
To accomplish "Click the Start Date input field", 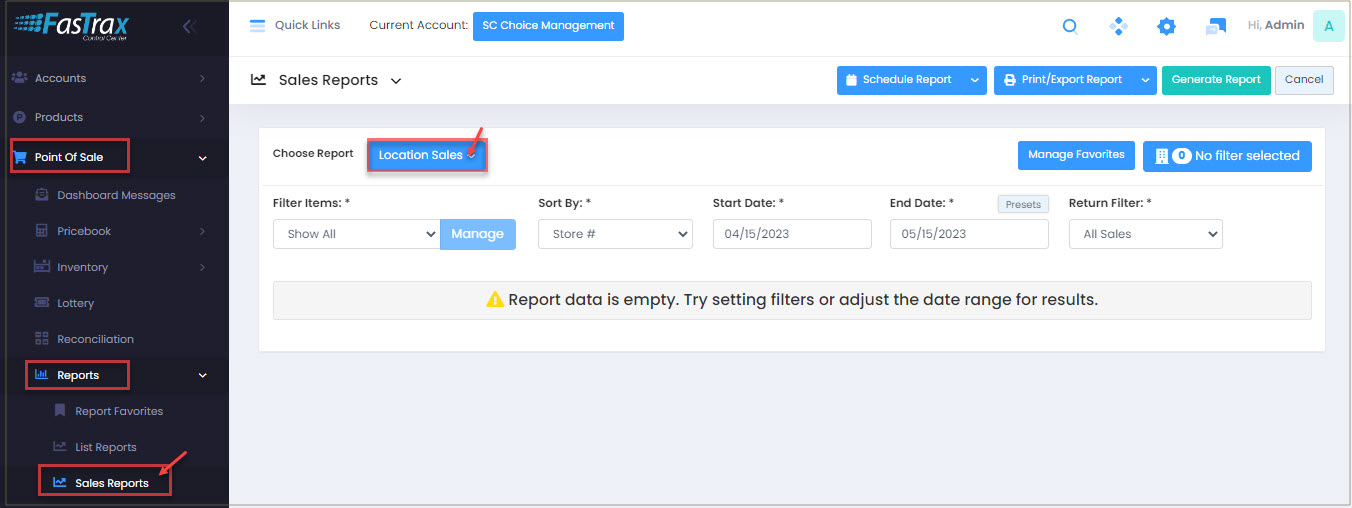I will point(792,234).
